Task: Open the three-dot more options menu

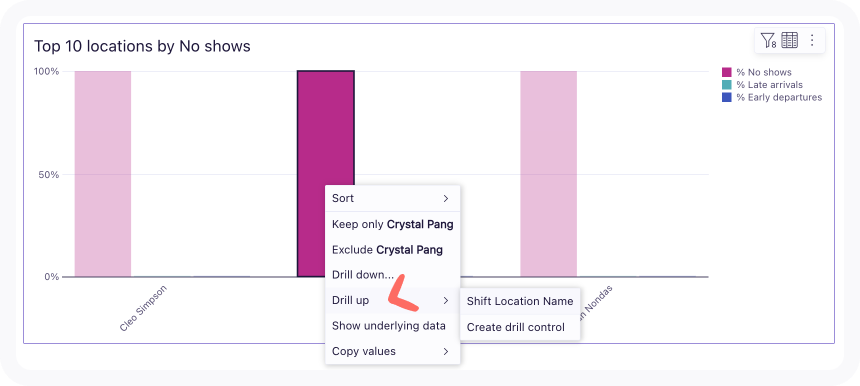Action: click(813, 40)
